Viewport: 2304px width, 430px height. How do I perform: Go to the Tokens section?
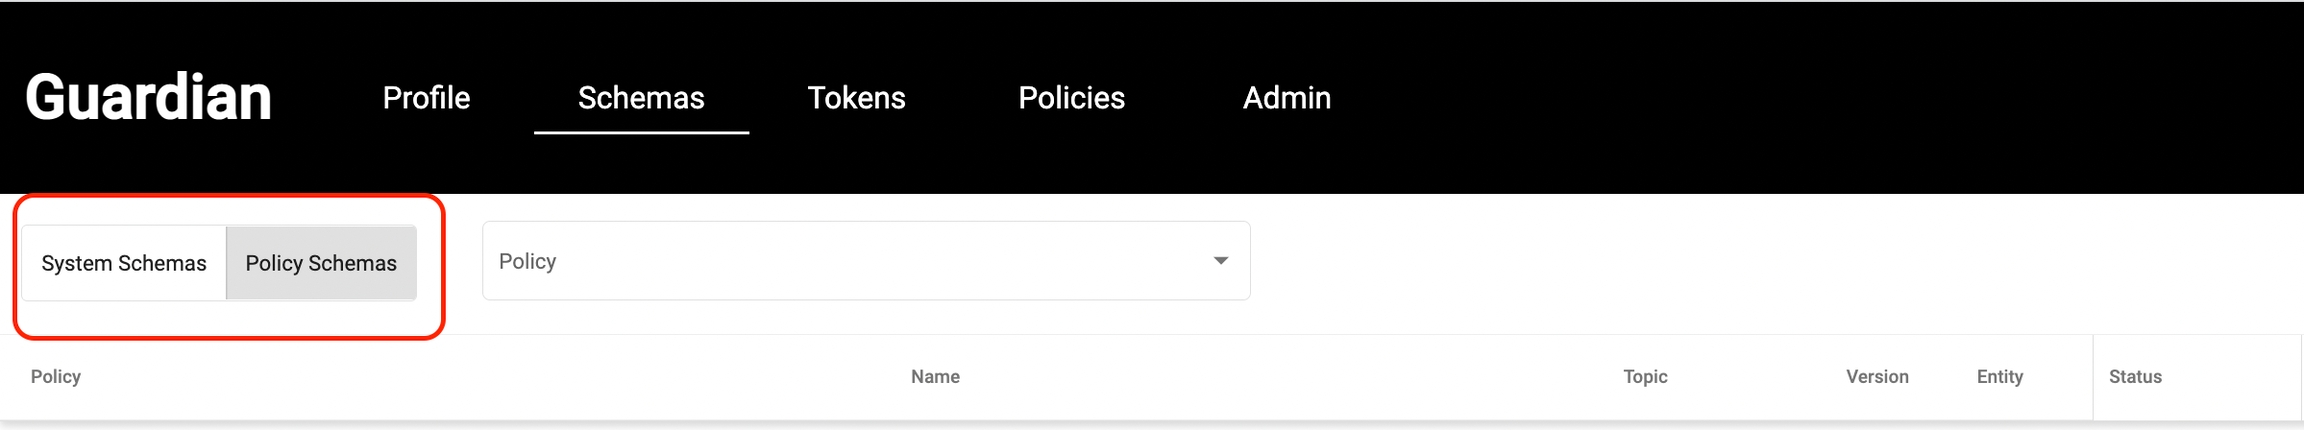(856, 98)
